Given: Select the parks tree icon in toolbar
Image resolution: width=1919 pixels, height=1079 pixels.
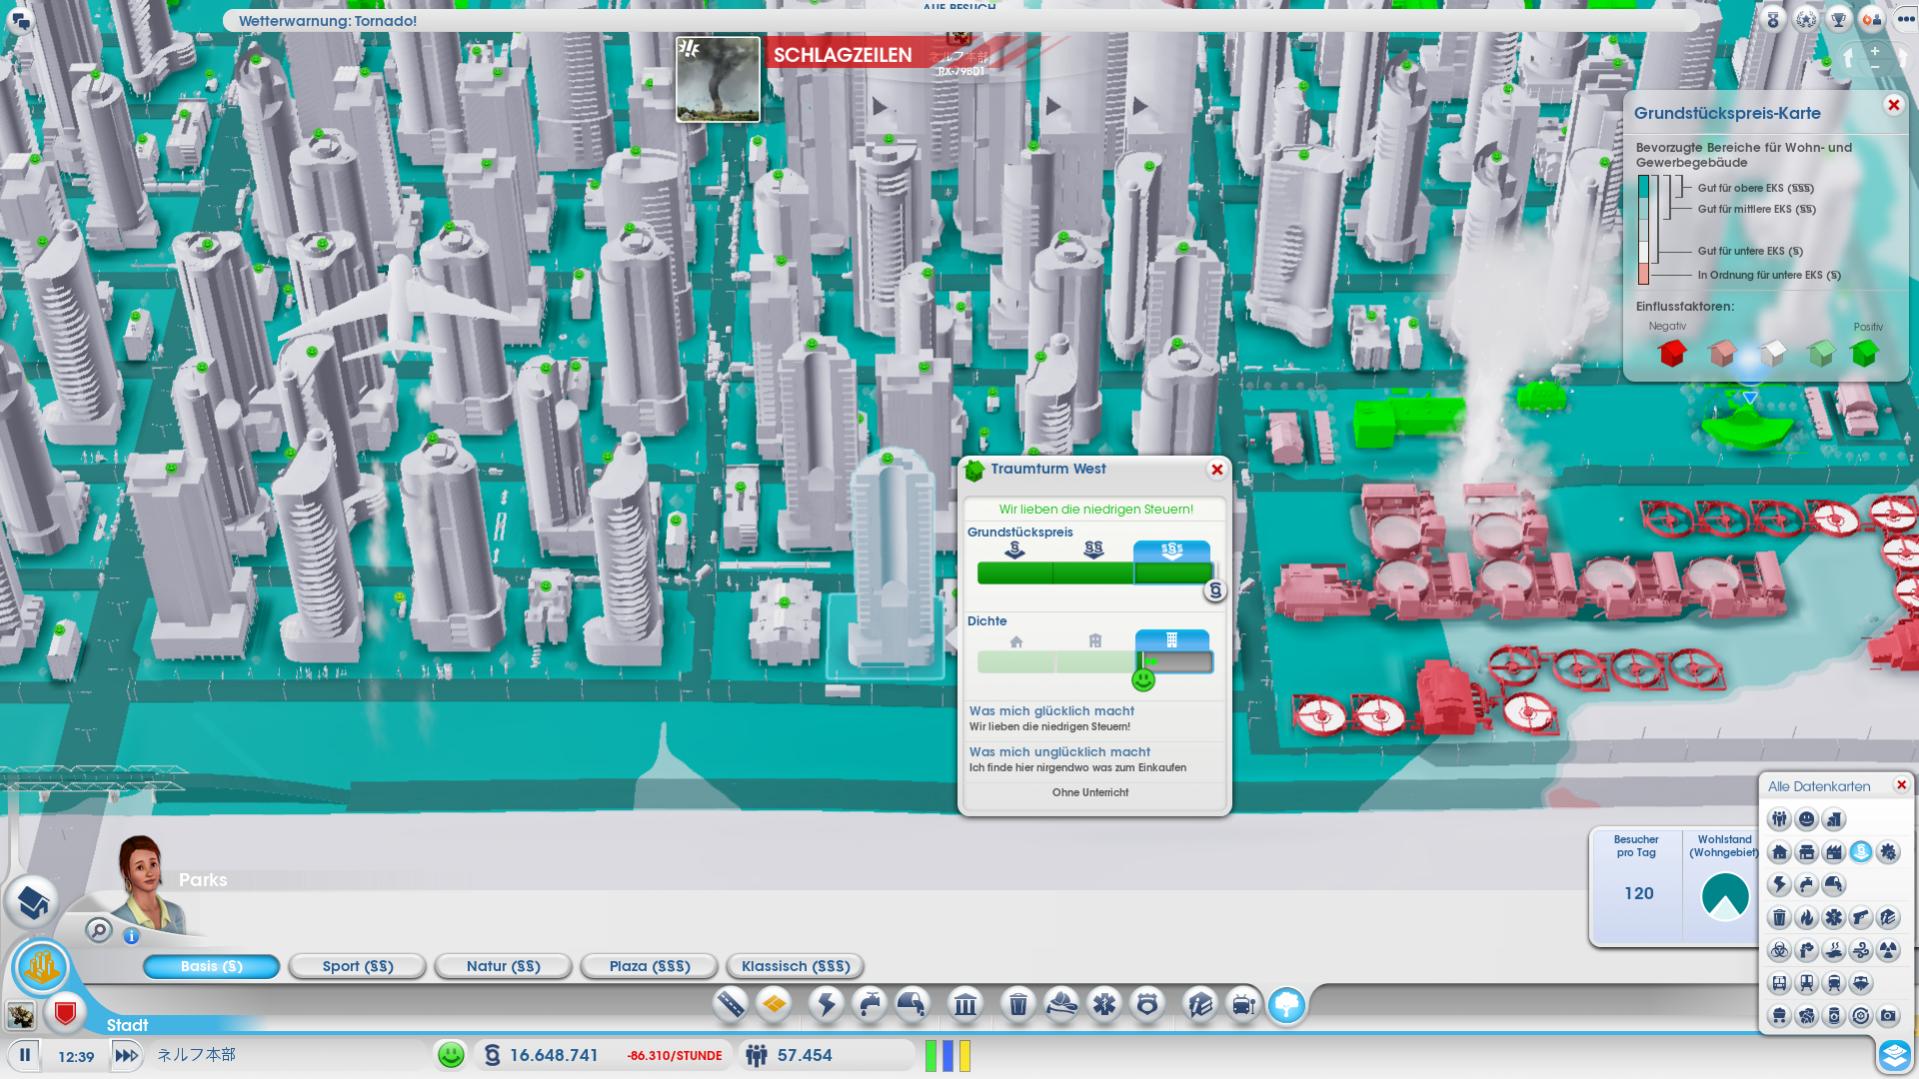Looking at the screenshot, I should coord(1287,1004).
